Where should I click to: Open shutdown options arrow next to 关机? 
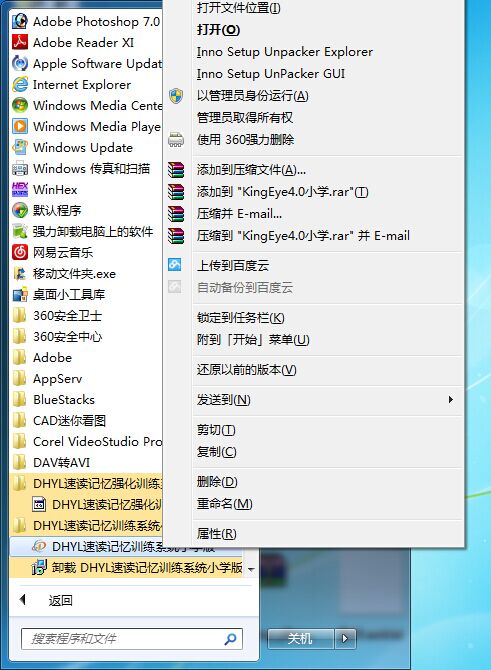pos(345,639)
